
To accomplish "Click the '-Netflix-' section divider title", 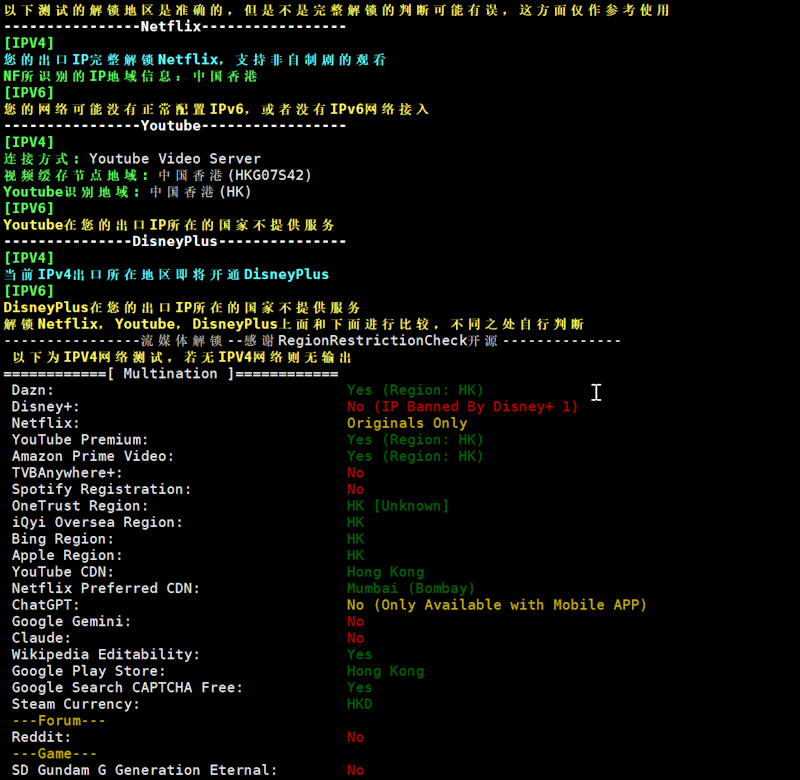I will (171, 27).
